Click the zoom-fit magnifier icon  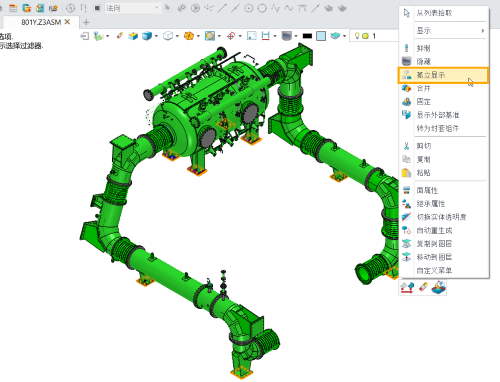point(210,36)
